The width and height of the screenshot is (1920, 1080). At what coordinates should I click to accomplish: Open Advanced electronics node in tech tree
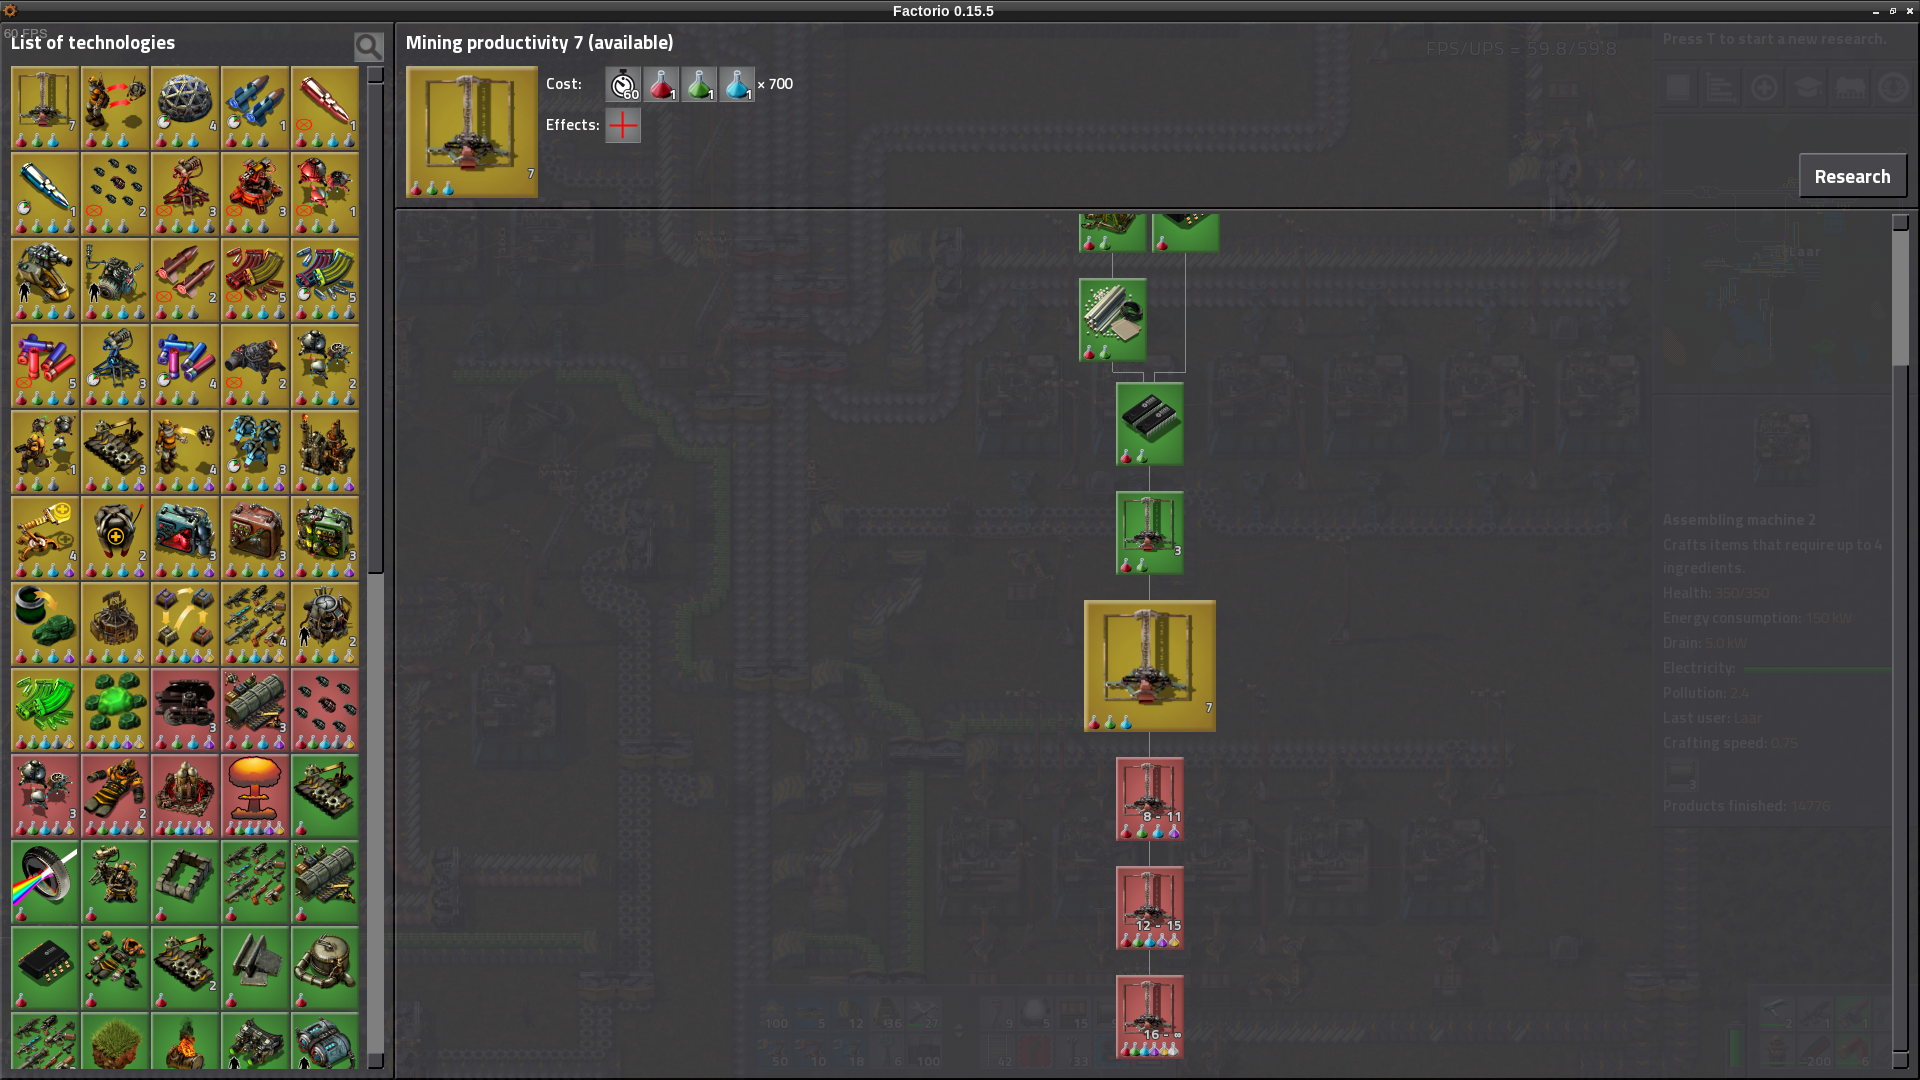click(1150, 424)
